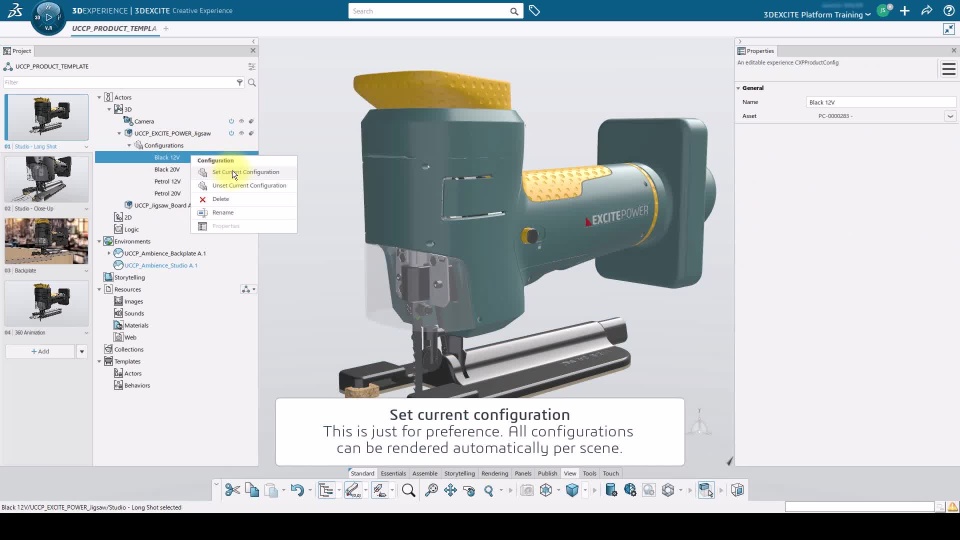Screen dimensions: 960x540
Task: Collapse the Environments tree node
Action: 99,241
